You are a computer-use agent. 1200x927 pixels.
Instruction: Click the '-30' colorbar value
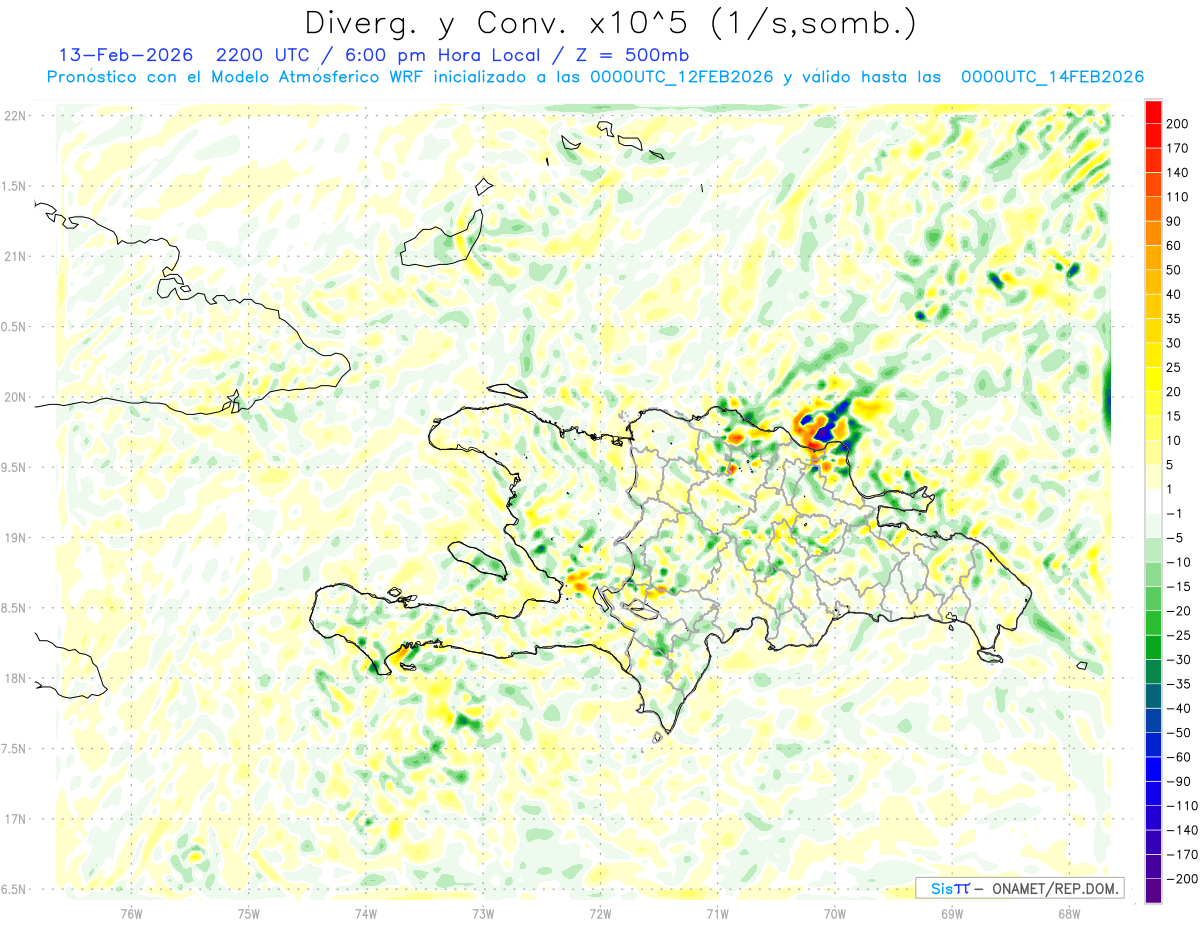(1178, 660)
